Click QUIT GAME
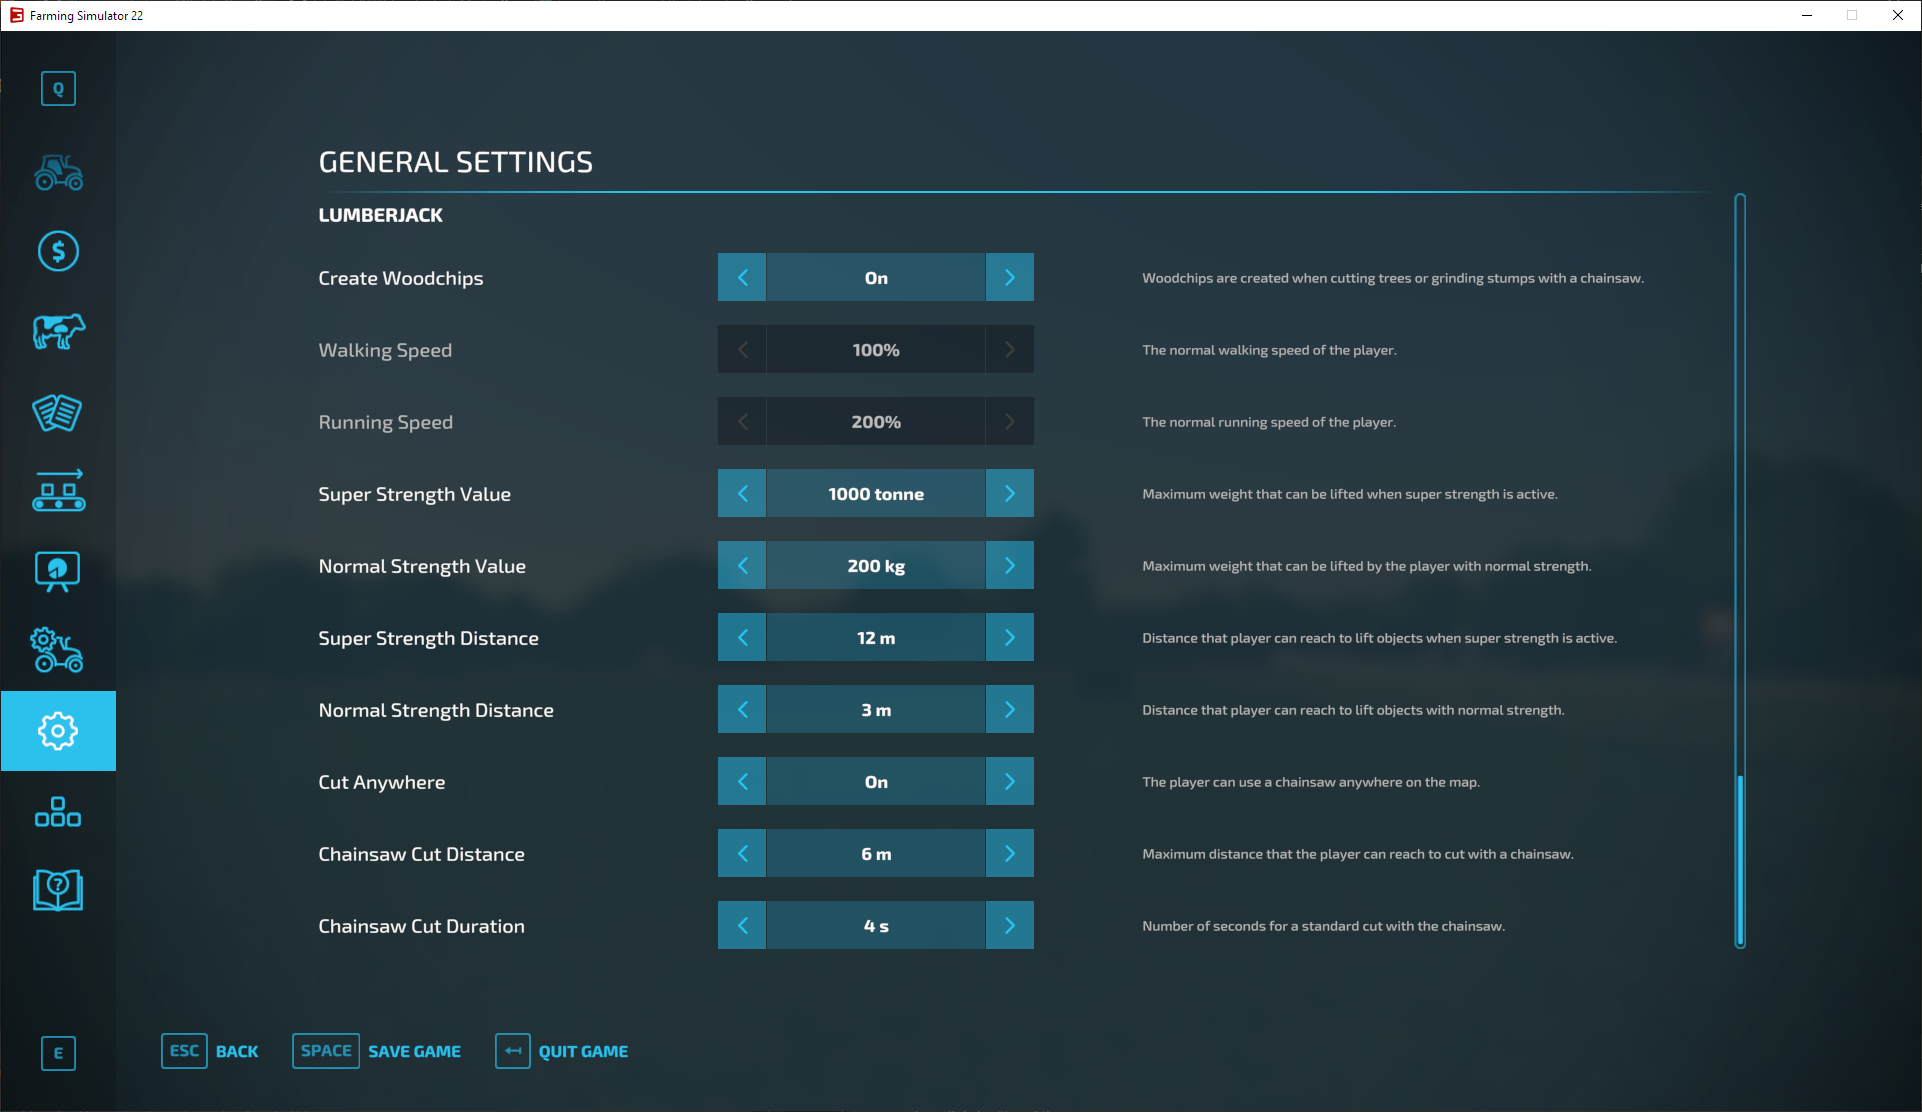 point(582,1051)
